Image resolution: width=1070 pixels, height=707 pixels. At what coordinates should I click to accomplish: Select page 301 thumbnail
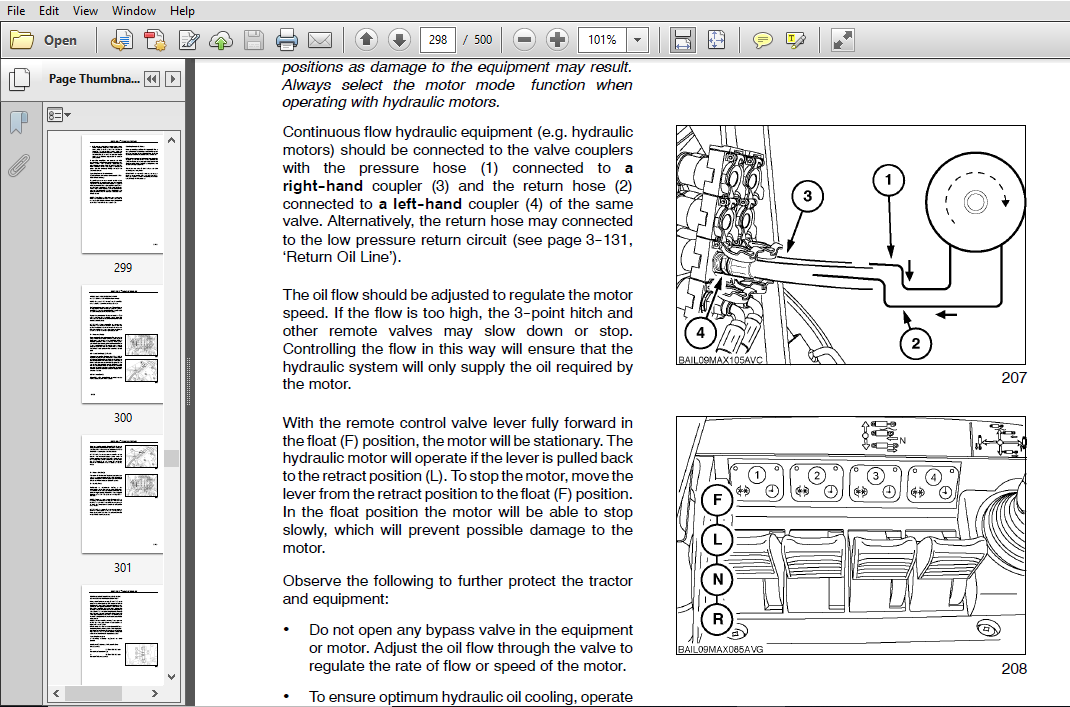point(122,494)
